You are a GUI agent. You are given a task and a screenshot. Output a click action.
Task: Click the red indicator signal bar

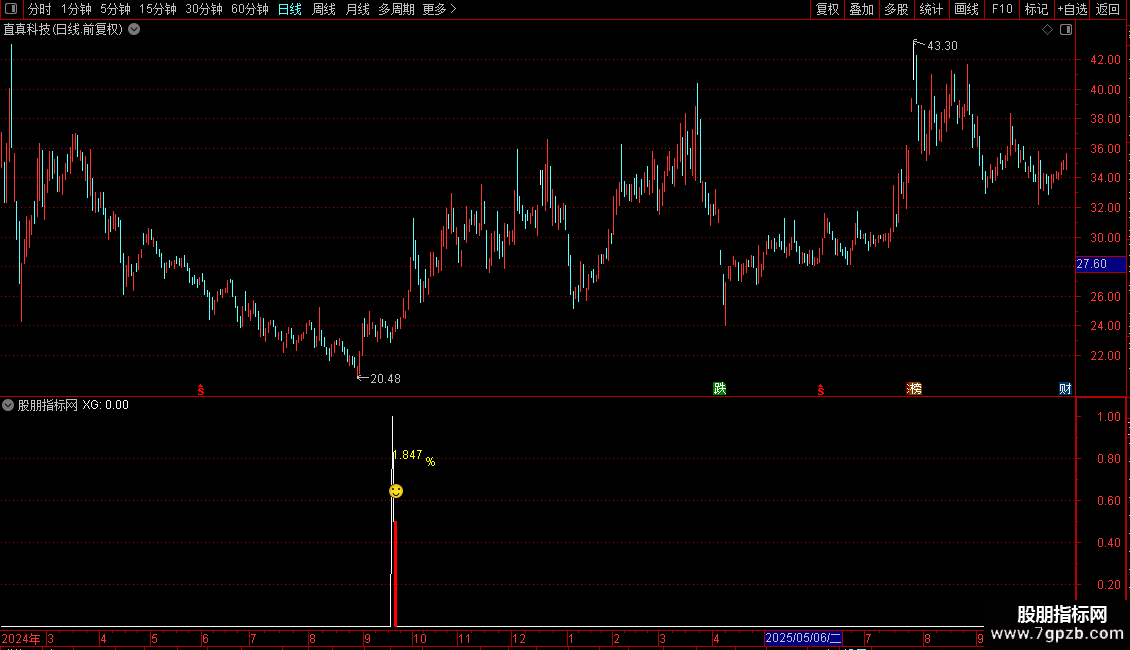(x=396, y=574)
